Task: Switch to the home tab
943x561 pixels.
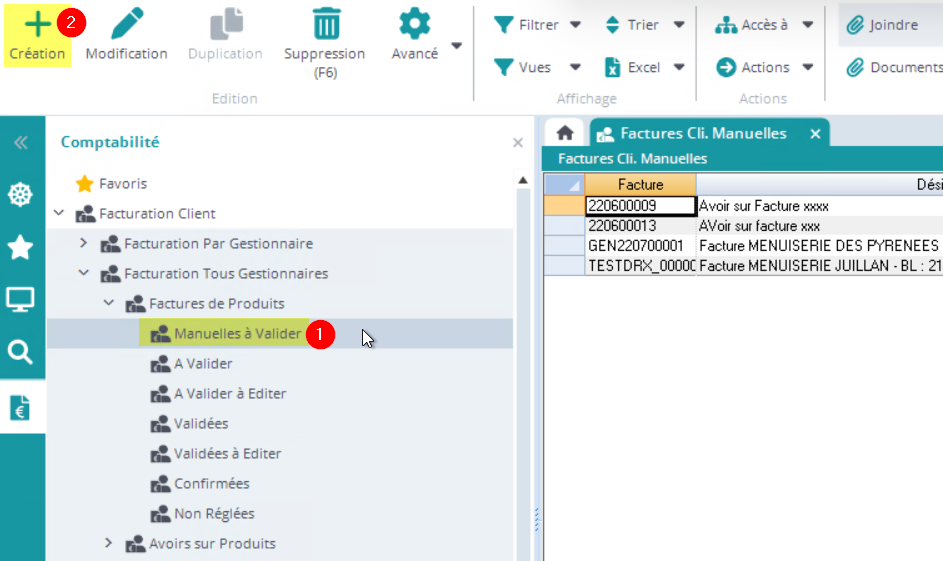Action: point(564,133)
